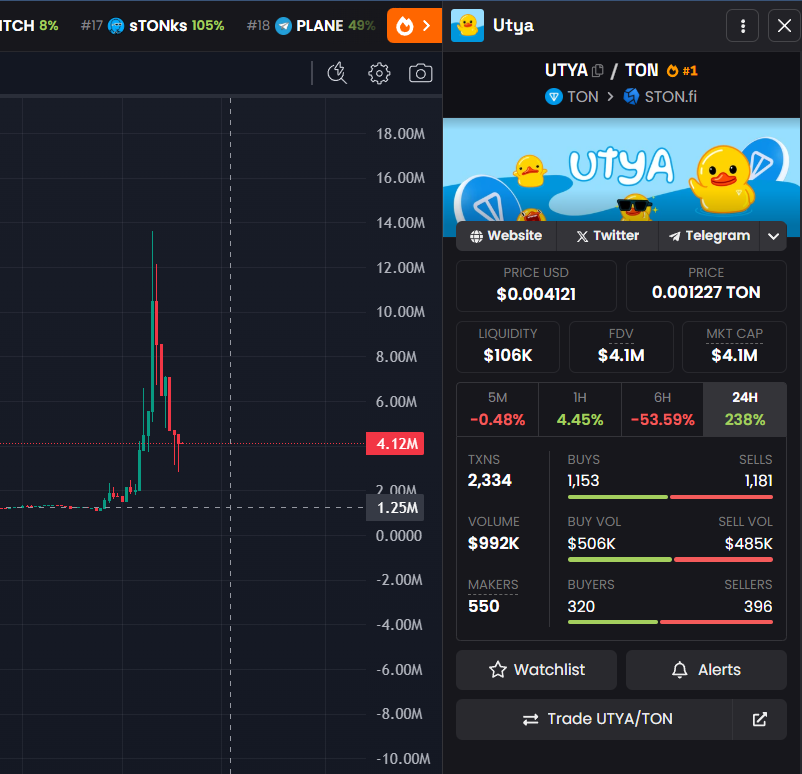Click the TXNS value 2,334
The height and width of the screenshot is (774, 802).
489,480
